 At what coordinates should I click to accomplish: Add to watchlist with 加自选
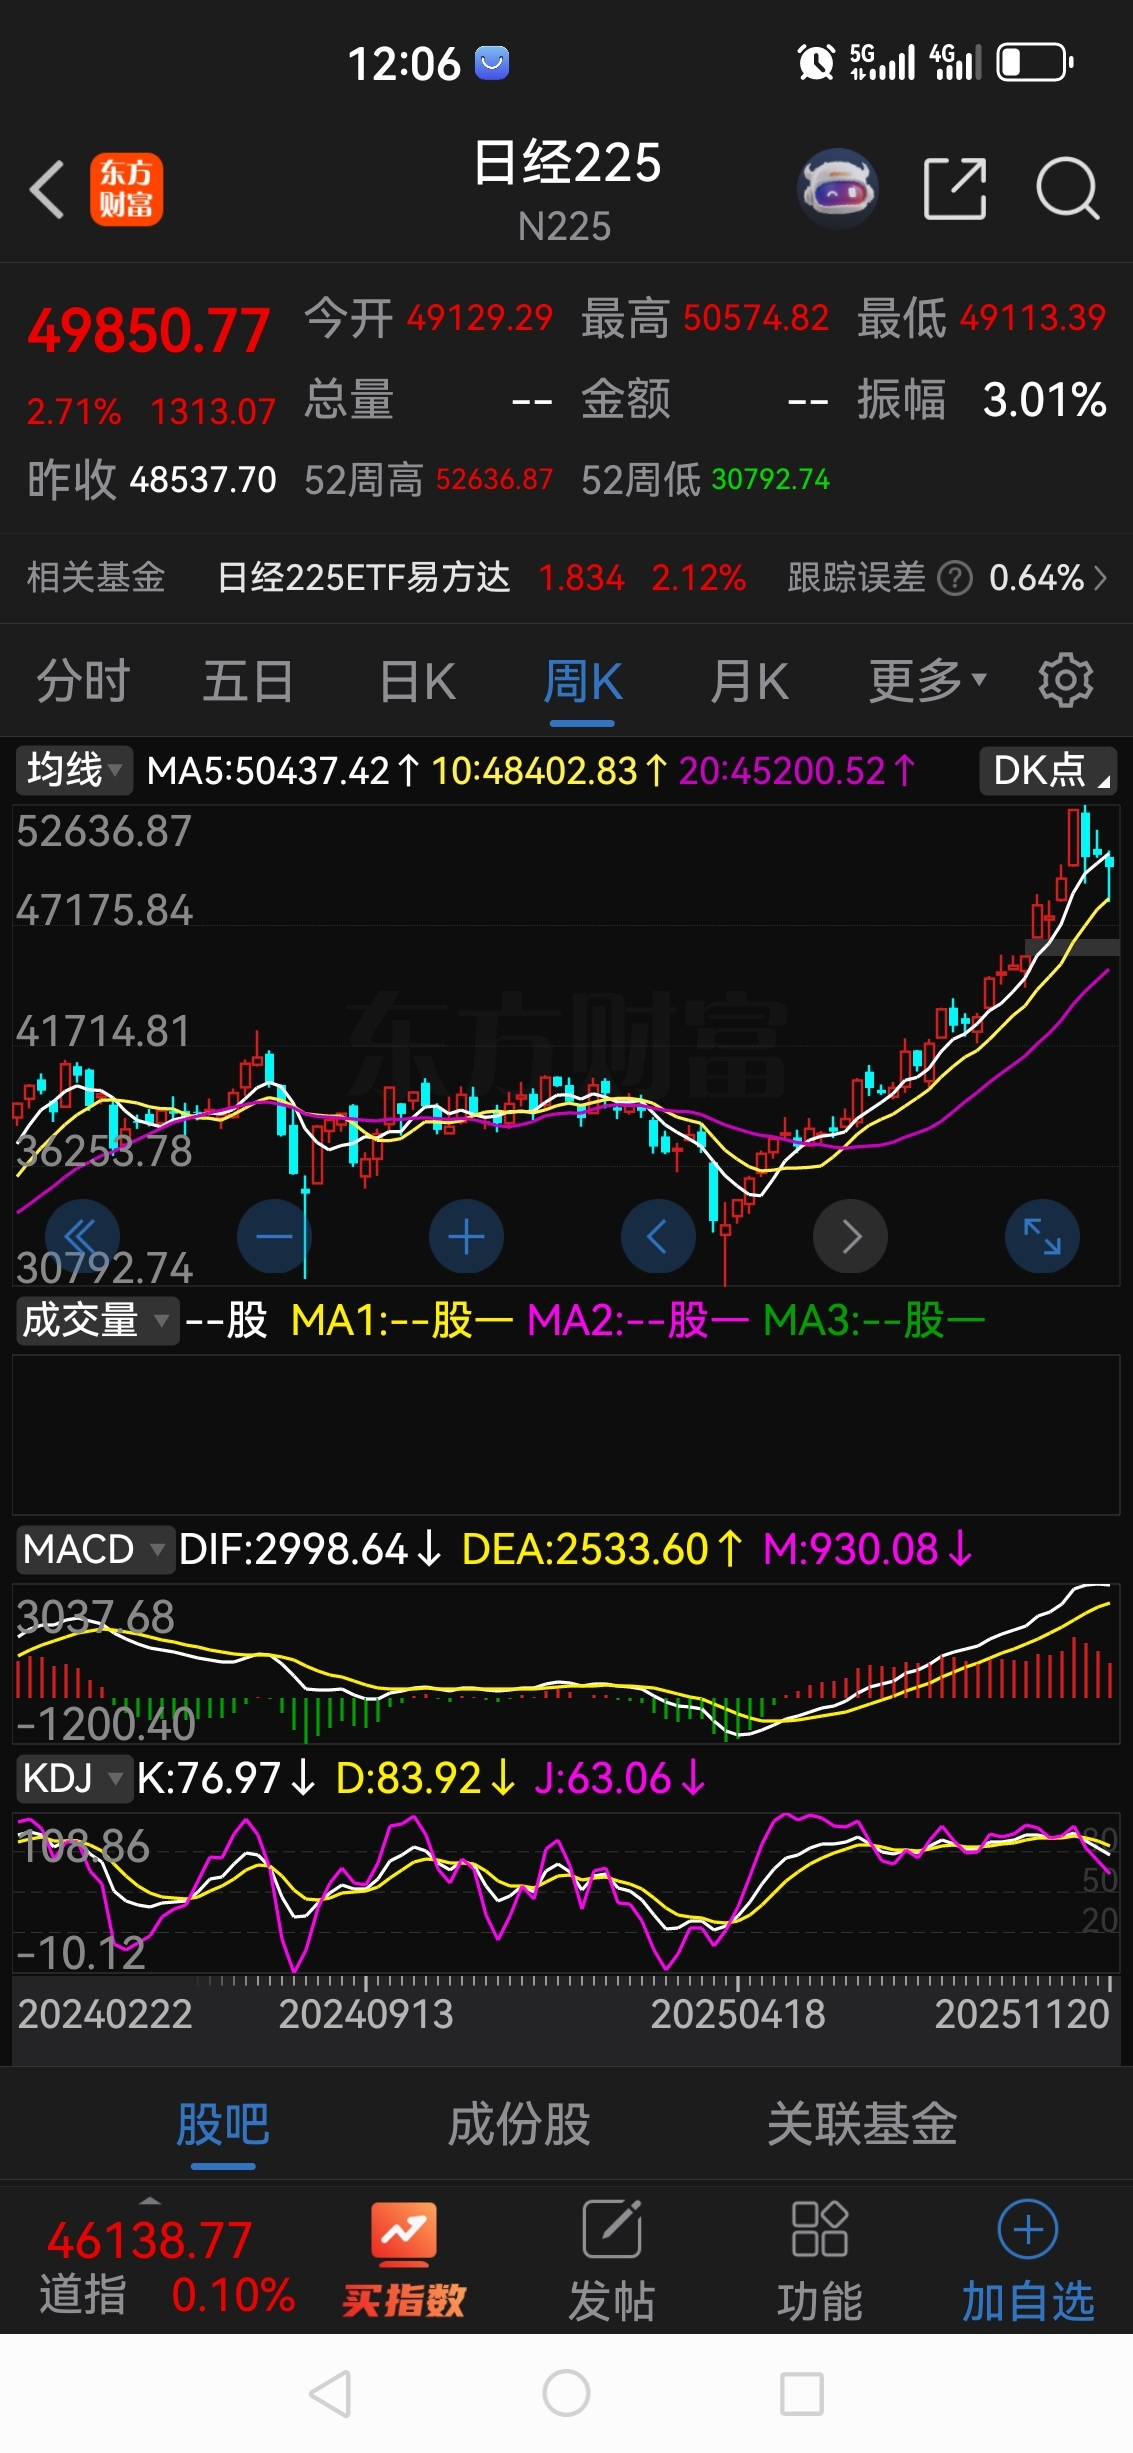tap(1028, 2259)
